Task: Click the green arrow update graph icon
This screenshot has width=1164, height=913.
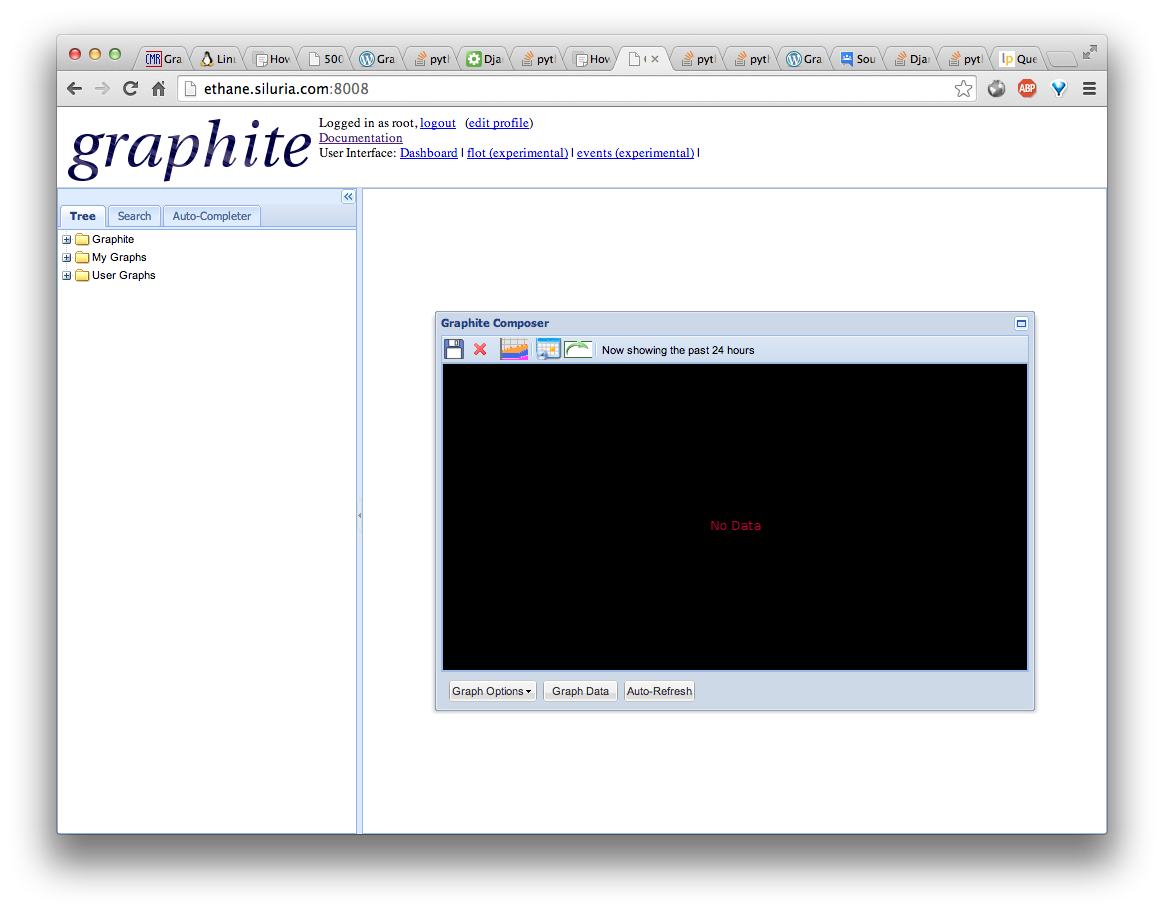Action: (578, 349)
